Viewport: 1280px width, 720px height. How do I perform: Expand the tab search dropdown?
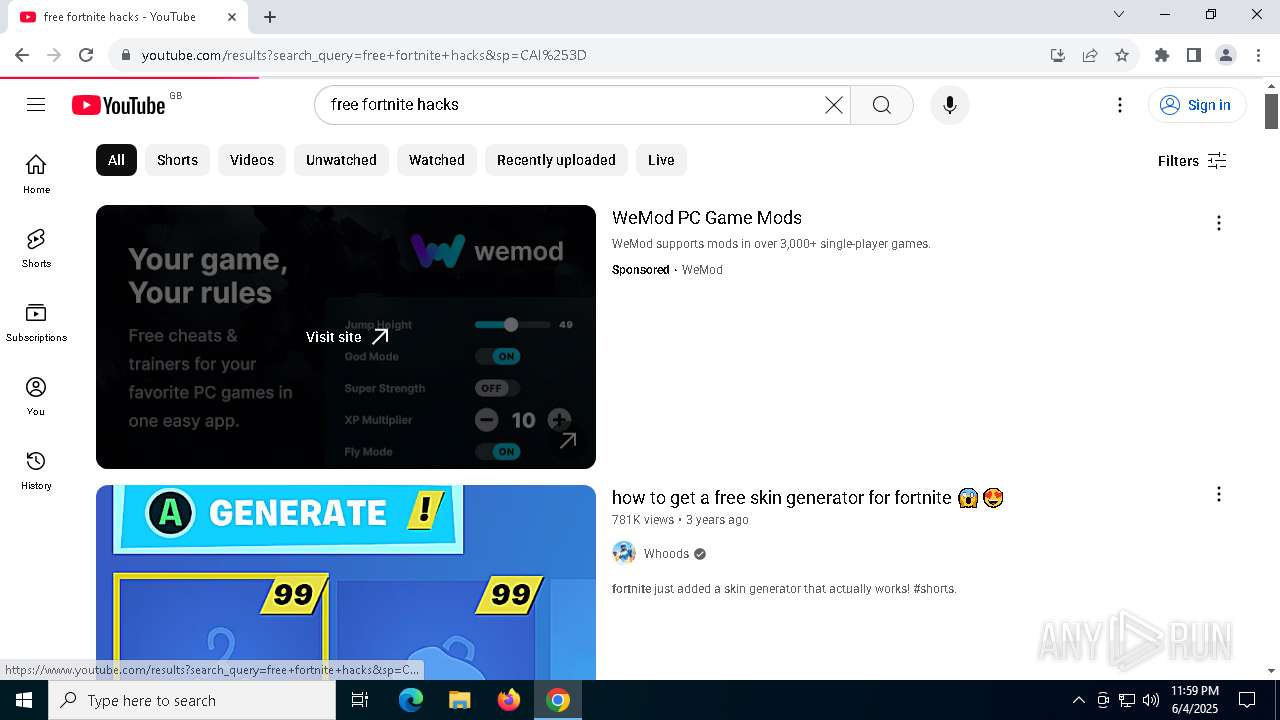[x=1119, y=14]
